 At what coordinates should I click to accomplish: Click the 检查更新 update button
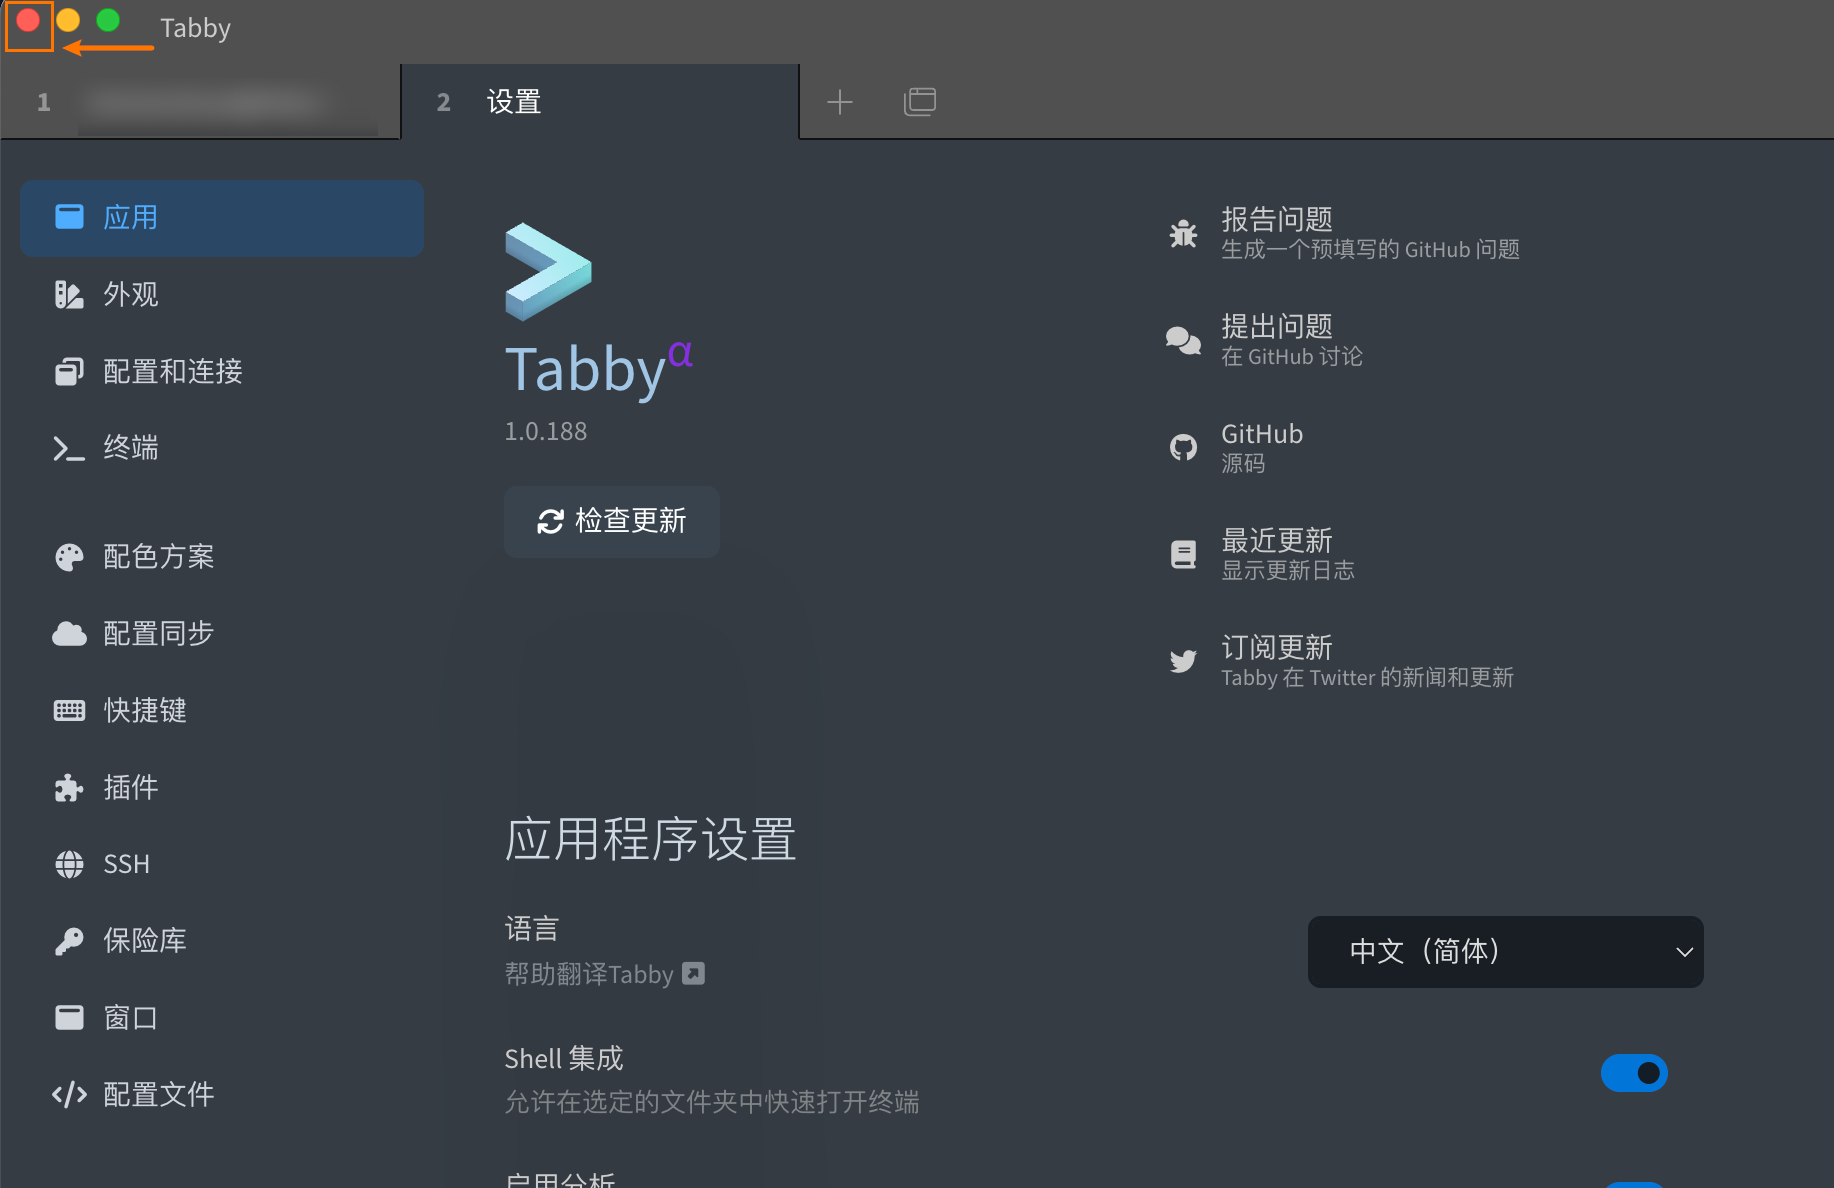(x=611, y=521)
